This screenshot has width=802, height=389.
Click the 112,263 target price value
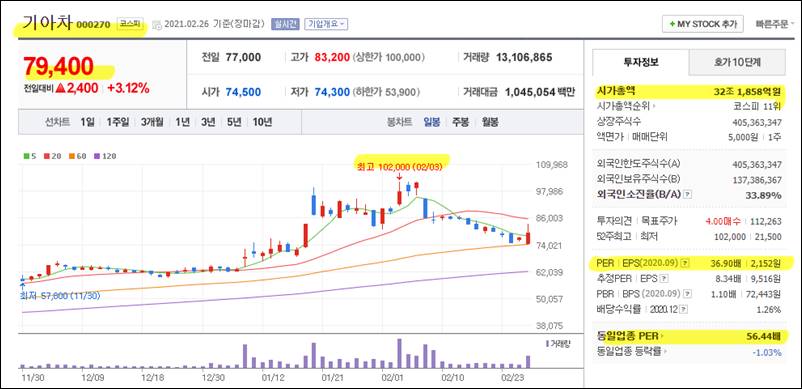pos(766,221)
